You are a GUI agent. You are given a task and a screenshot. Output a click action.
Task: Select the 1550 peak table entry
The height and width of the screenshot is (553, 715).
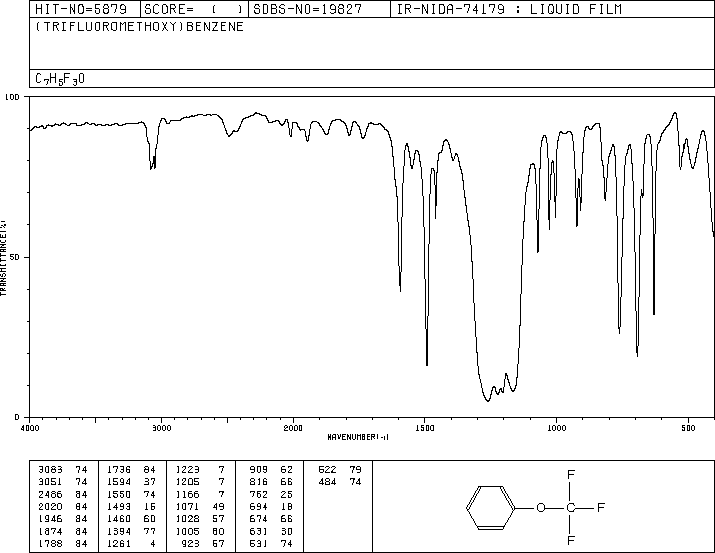point(131,494)
